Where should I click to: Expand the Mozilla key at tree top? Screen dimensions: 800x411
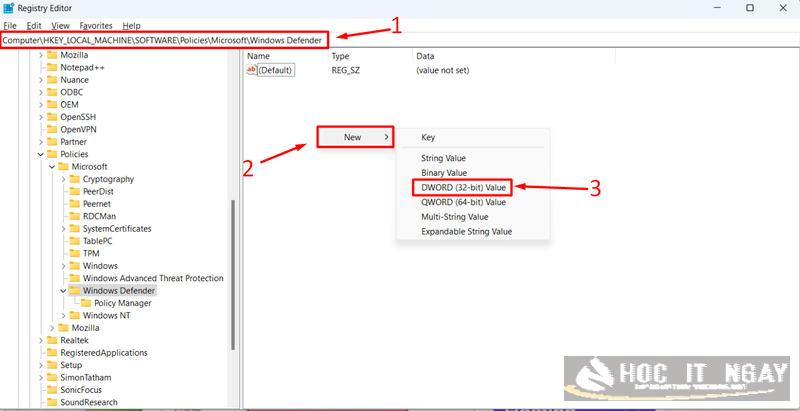(41, 55)
